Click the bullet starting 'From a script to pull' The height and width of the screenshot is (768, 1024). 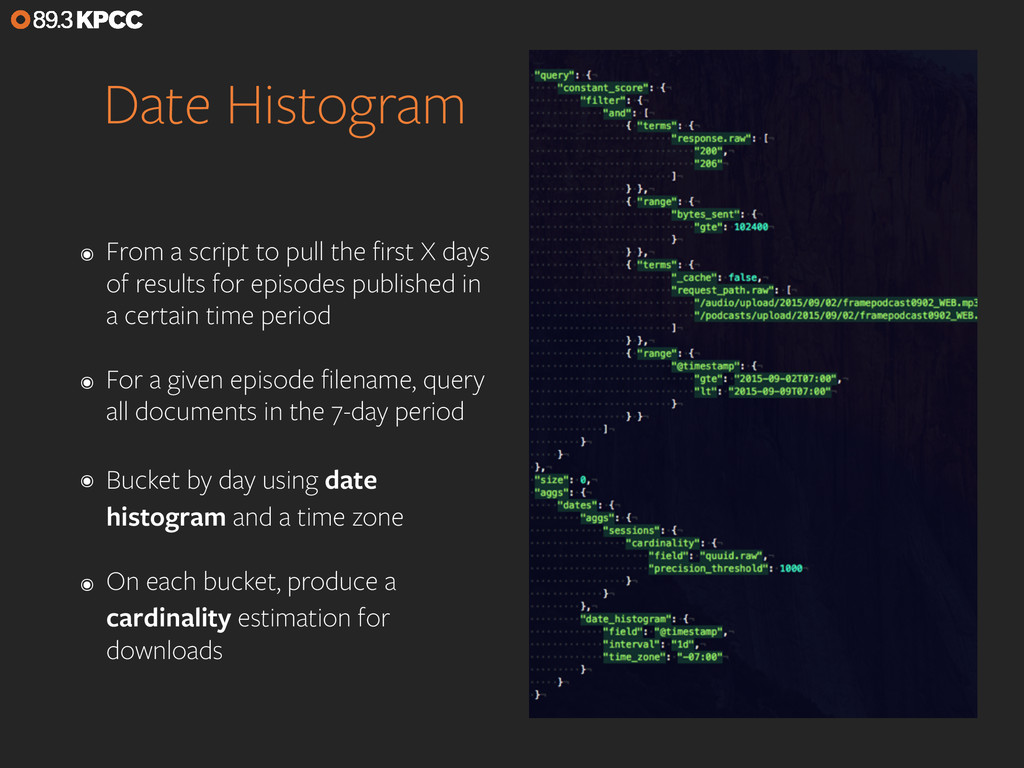point(298,283)
